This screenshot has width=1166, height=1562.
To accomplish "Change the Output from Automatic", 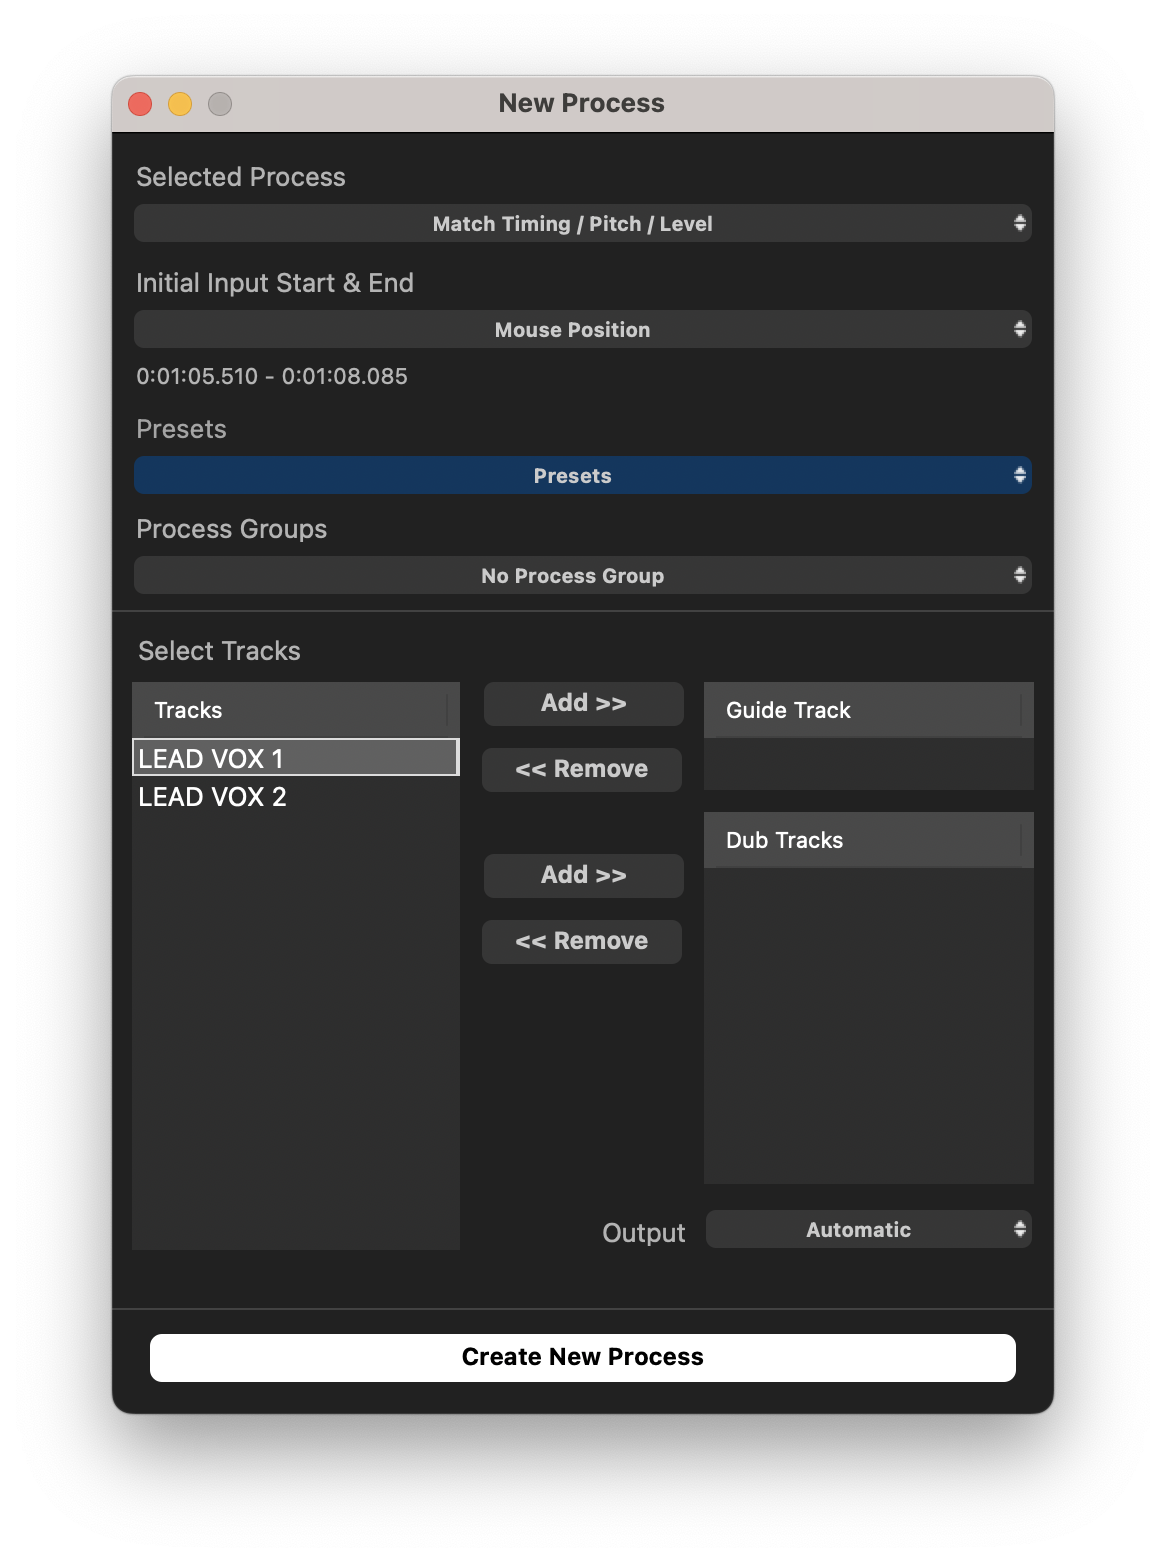I will 868,1229.
